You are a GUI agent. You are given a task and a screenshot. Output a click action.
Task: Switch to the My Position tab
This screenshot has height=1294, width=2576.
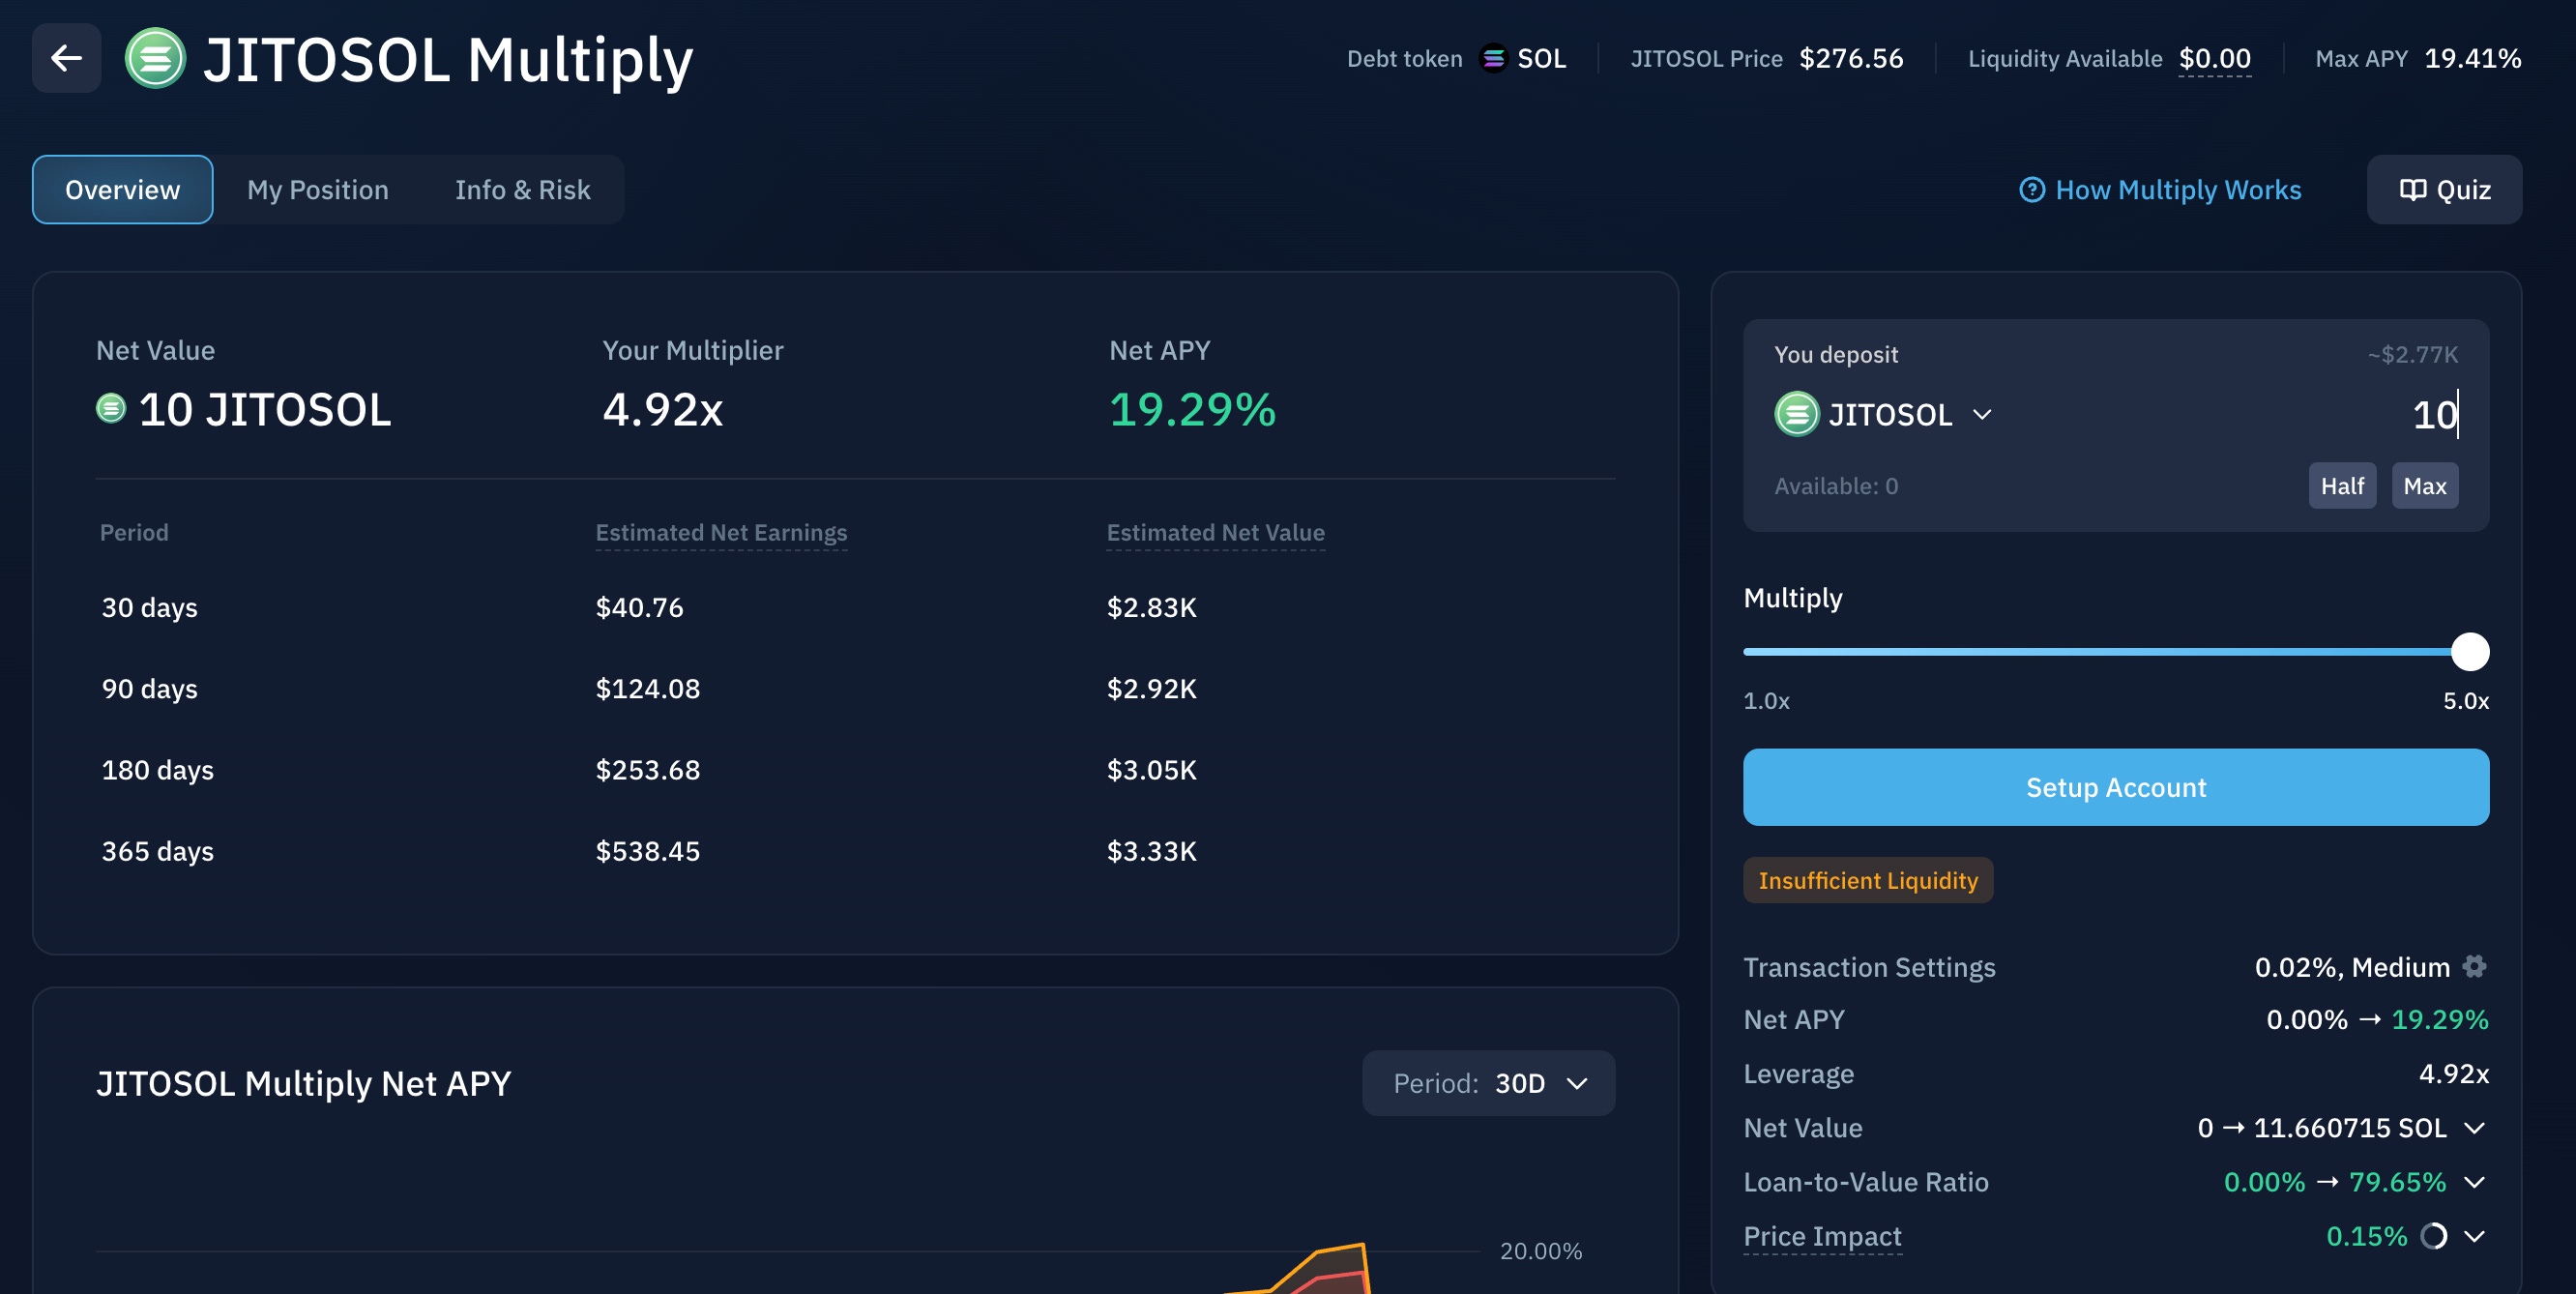click(x=318, y=189)
